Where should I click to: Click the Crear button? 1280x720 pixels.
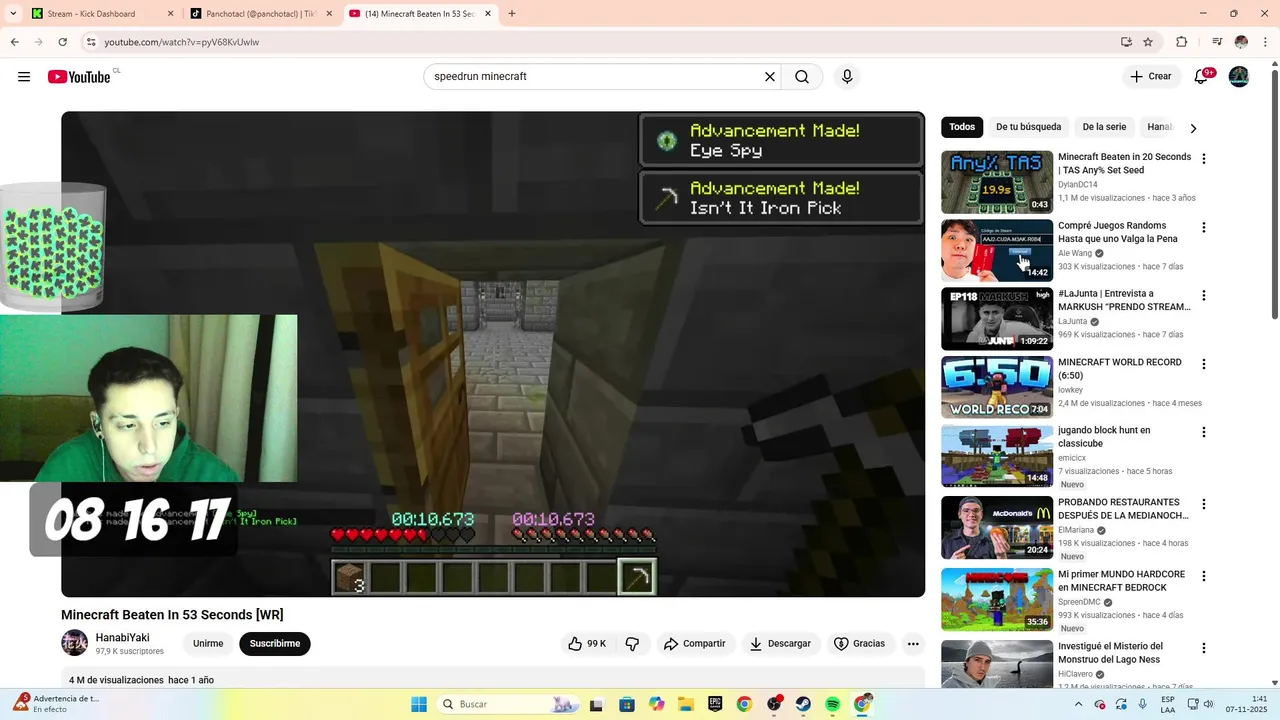click(1151, 77)
